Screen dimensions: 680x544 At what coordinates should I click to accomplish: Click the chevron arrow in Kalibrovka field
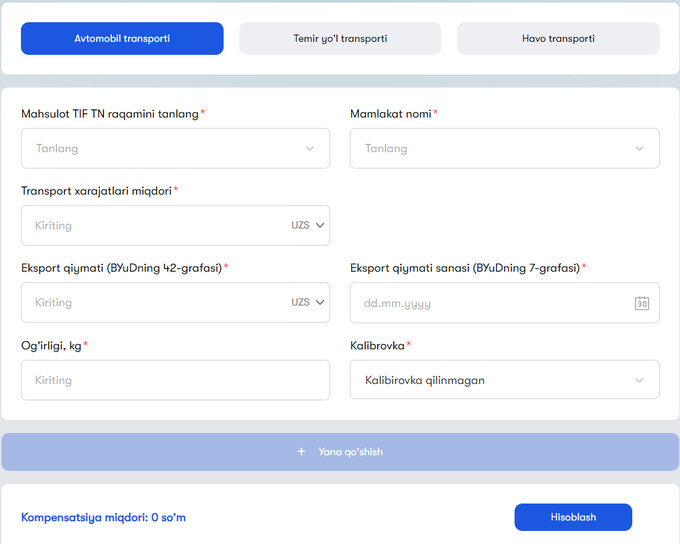[639, 381]
